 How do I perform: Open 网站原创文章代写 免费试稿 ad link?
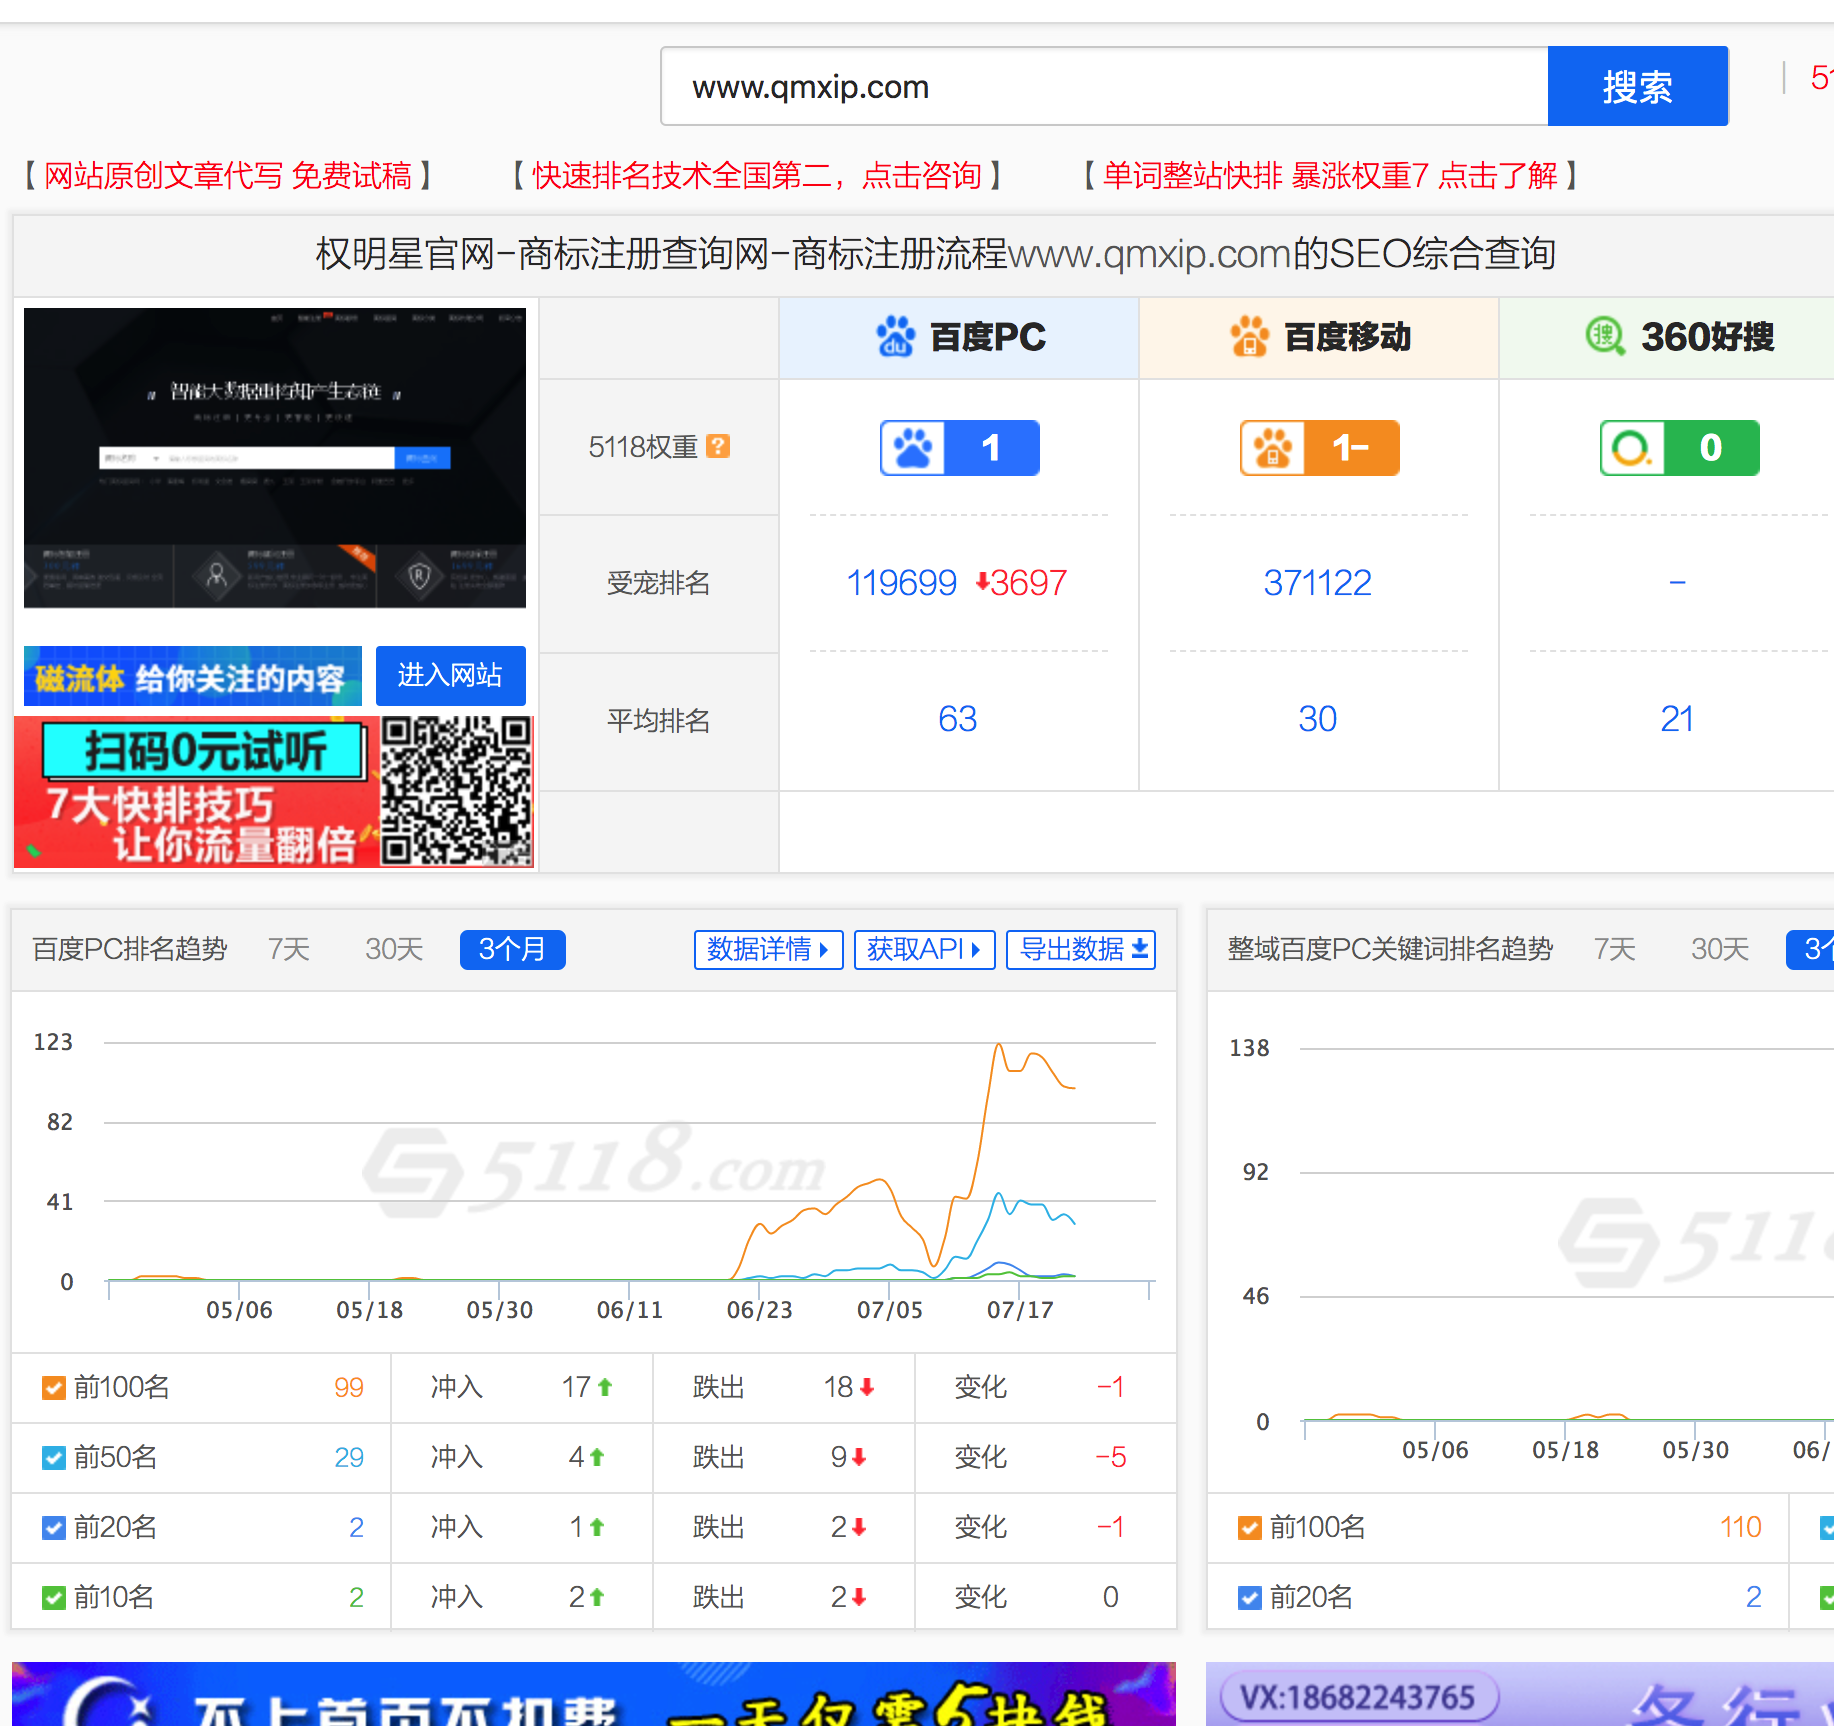coord(228,176)
